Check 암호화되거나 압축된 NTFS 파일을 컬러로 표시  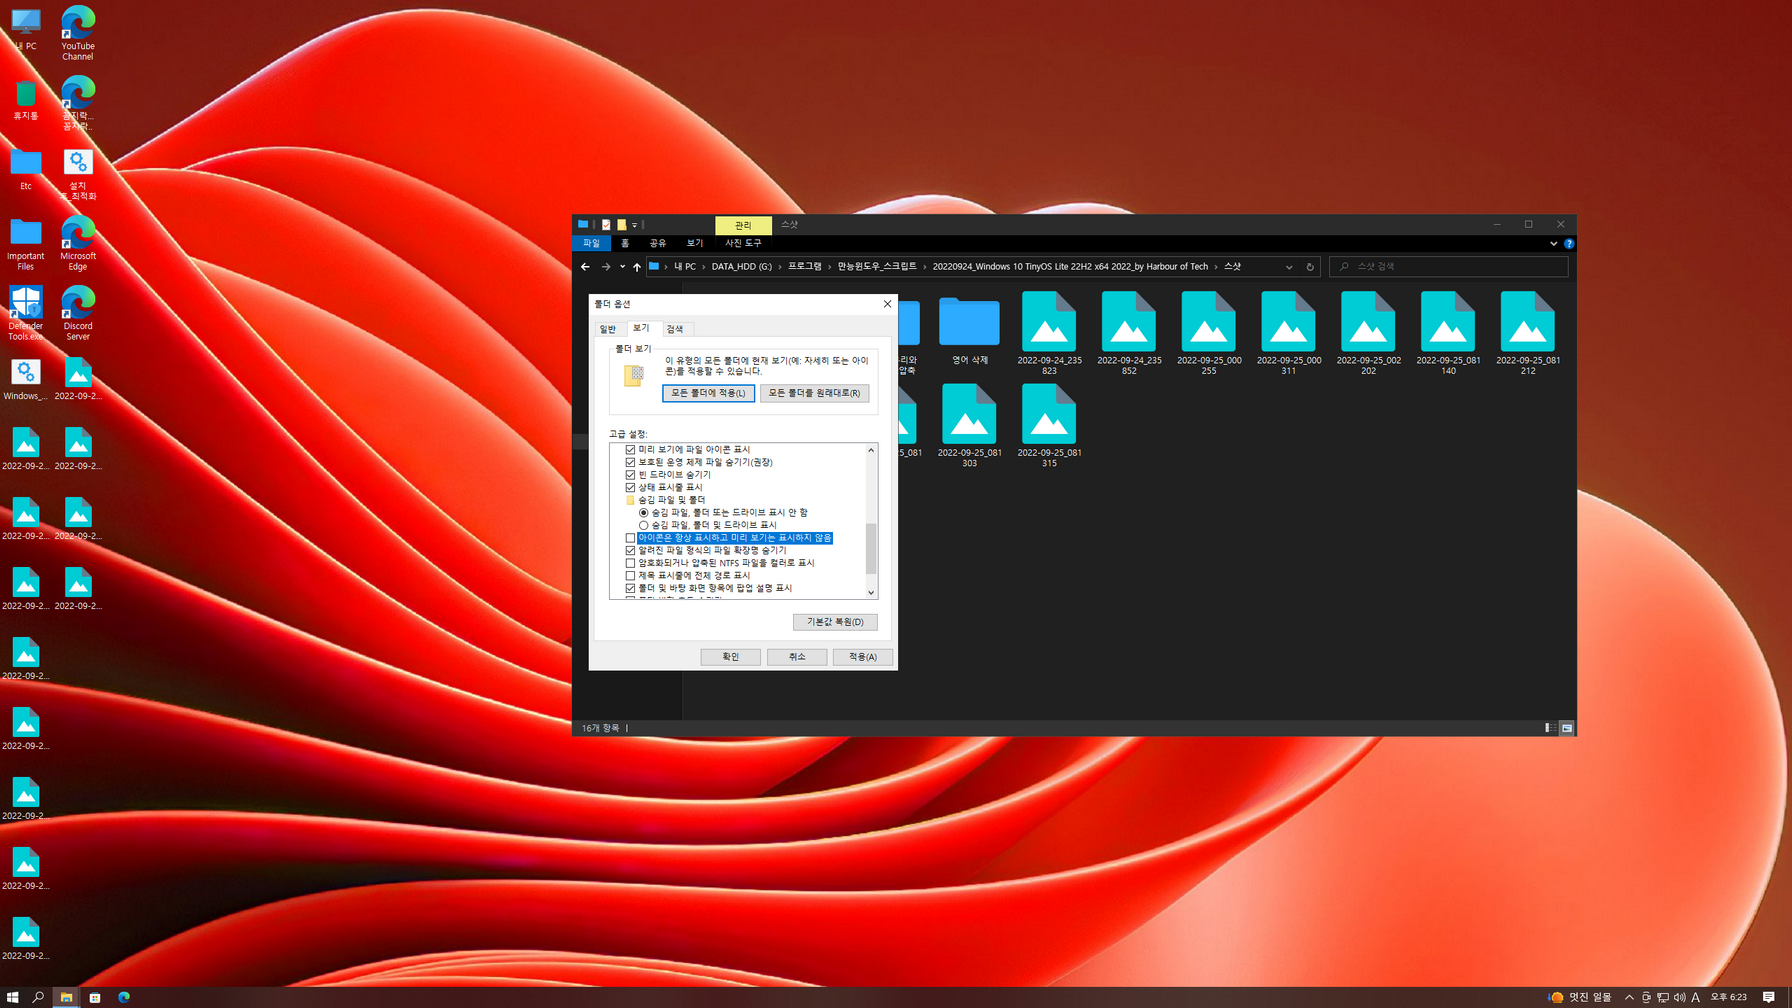pos(630,563)
